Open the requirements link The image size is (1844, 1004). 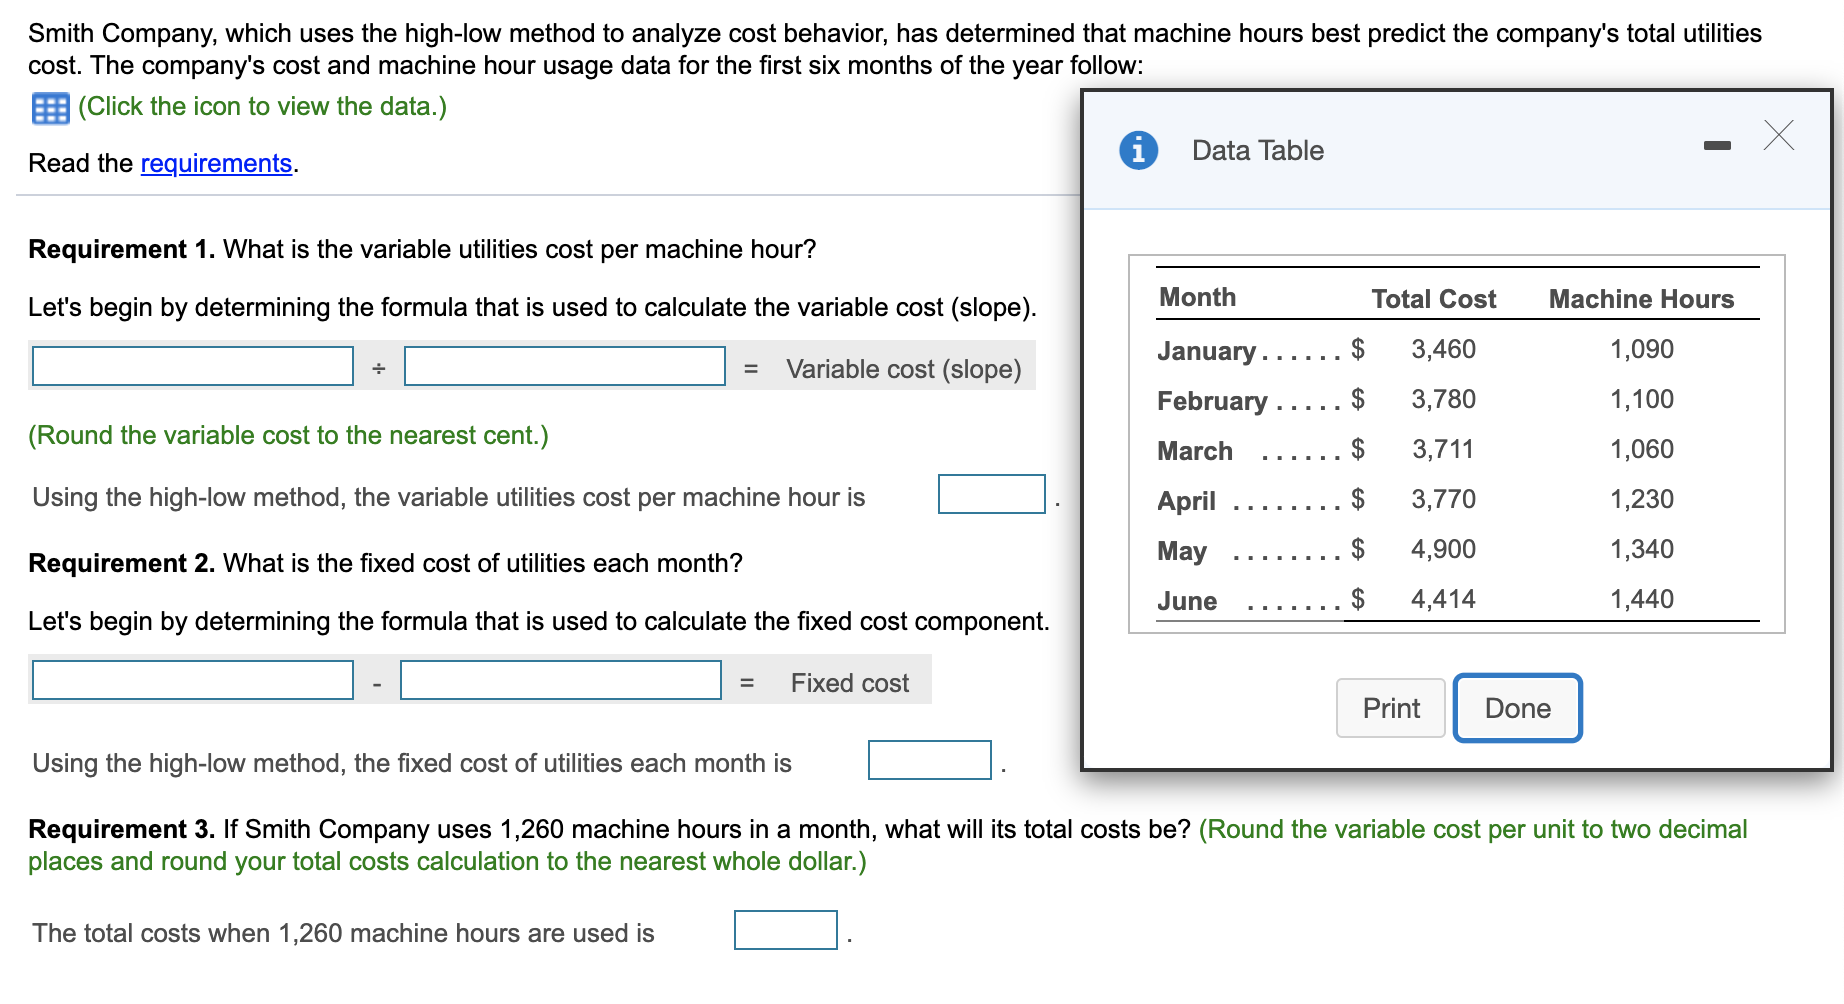coord(216,163)
